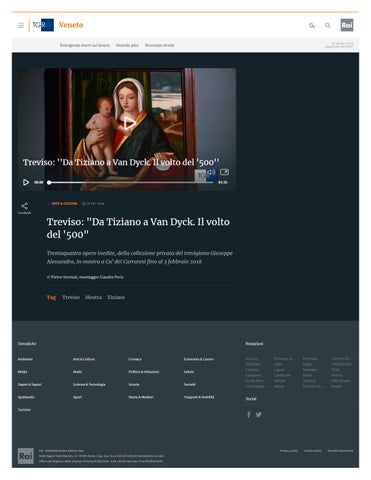
Task: Toggle the video volume speaker
Action: point(211,172)
